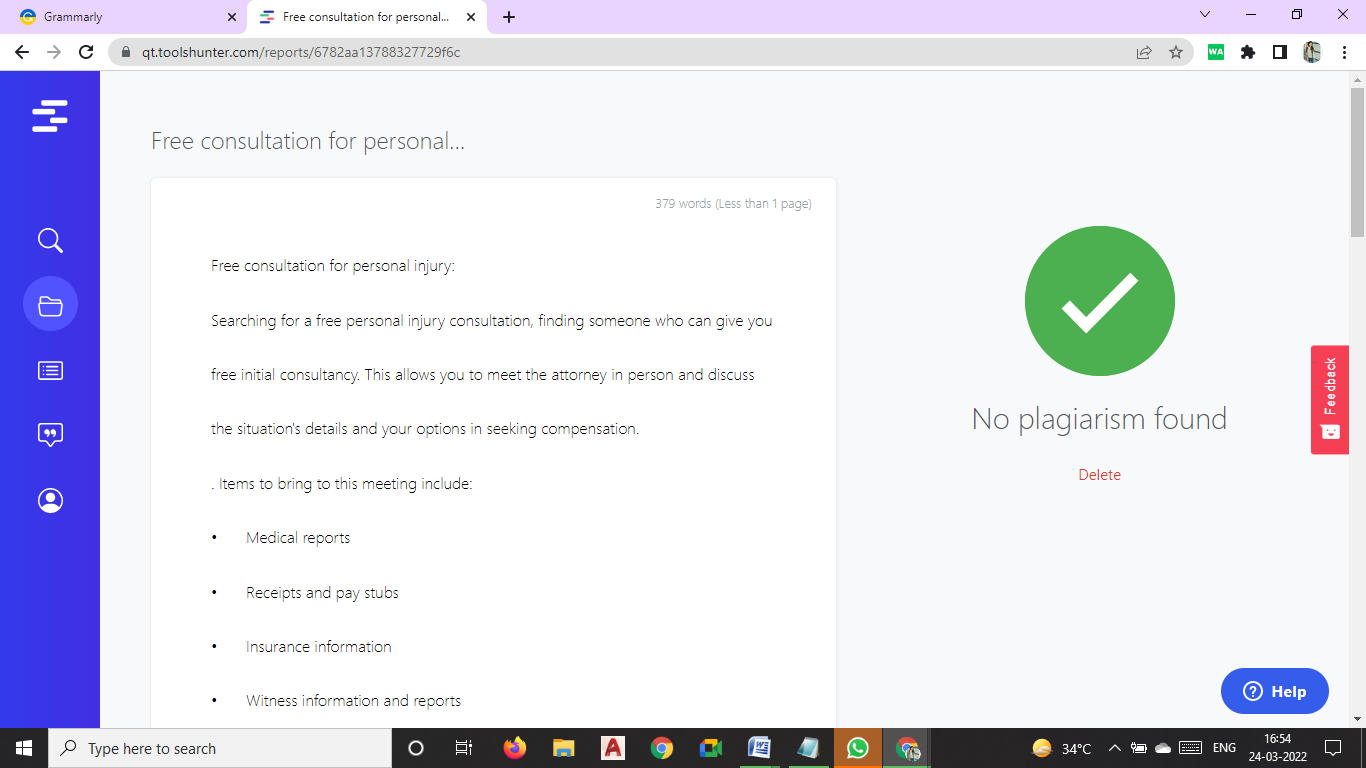
Task: Open the weather widget showing 34°C
Action: [x=1061, y=748]
